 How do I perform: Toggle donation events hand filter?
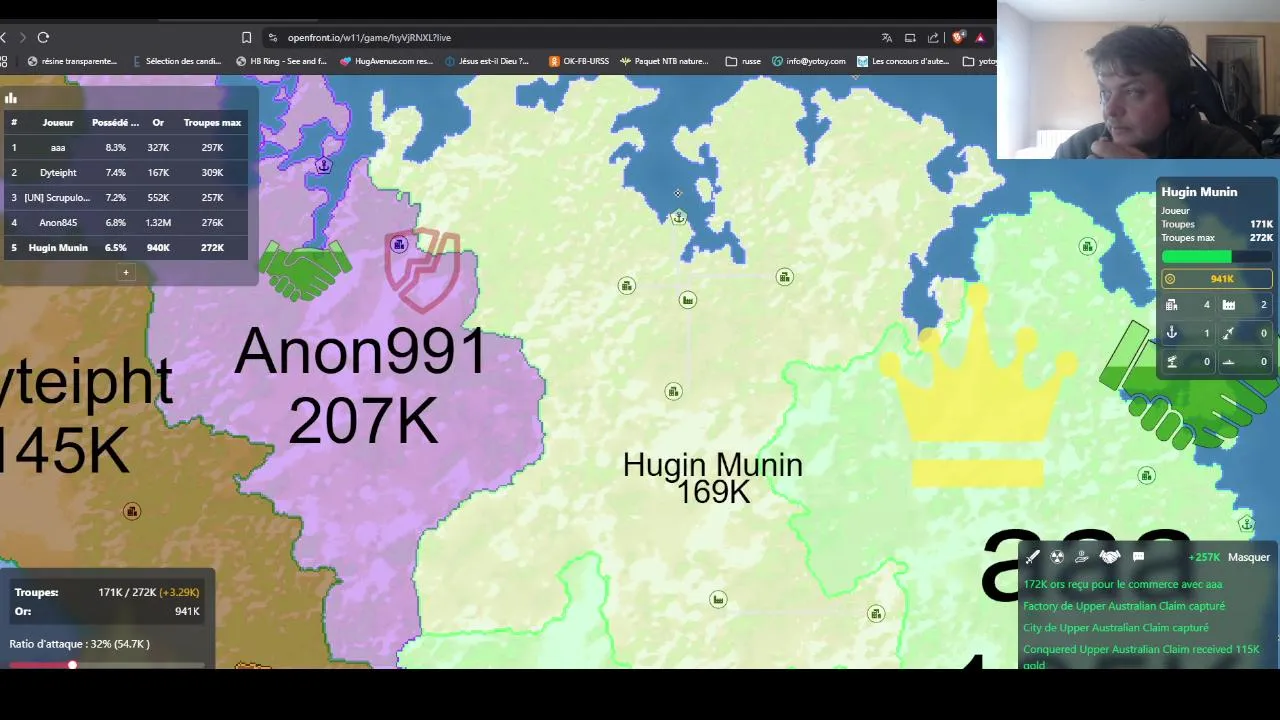(x=1082, y=557)
